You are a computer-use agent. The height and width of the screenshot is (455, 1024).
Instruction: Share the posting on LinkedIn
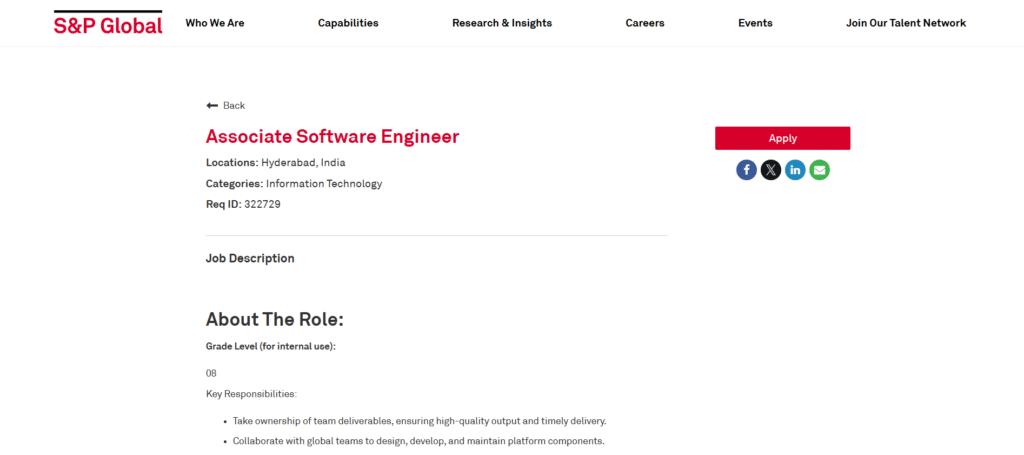point(795,170)
